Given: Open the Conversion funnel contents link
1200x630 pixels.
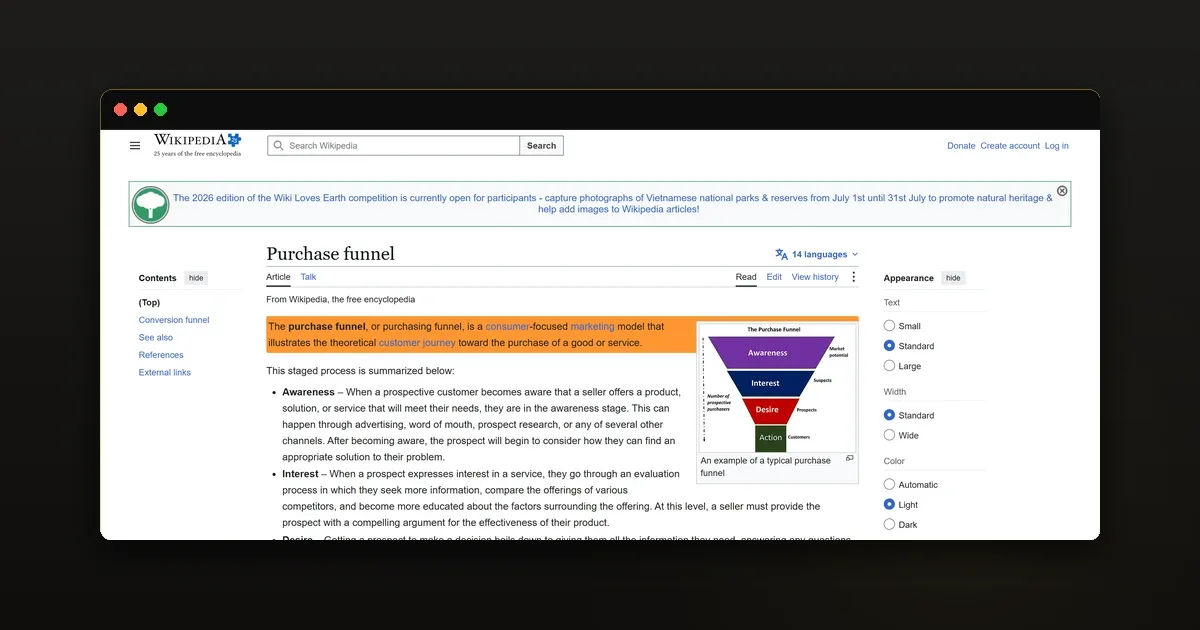Looking at the screenshot, I should [x=174, y=320].
